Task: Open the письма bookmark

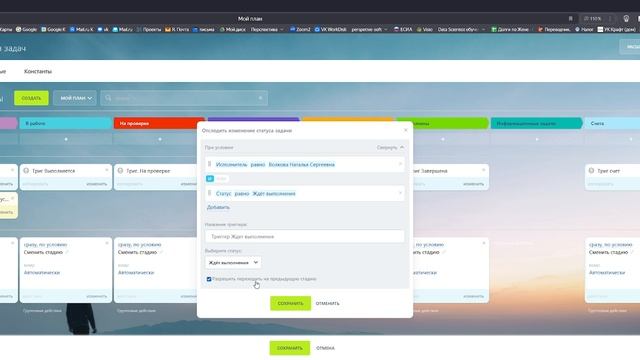Action: (203, 29)
